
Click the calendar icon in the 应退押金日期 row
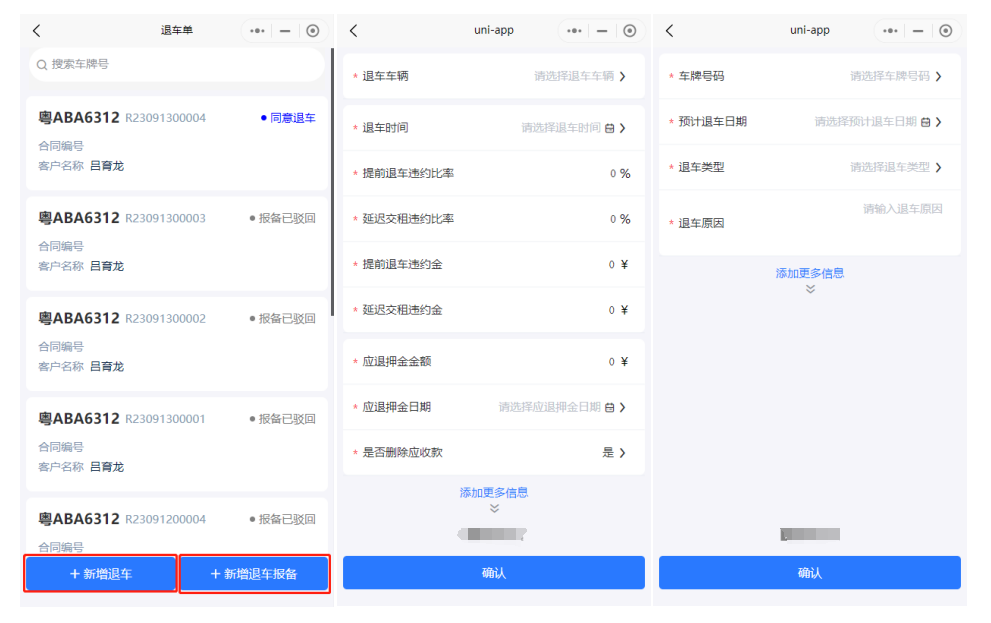(x=609, y=408)
